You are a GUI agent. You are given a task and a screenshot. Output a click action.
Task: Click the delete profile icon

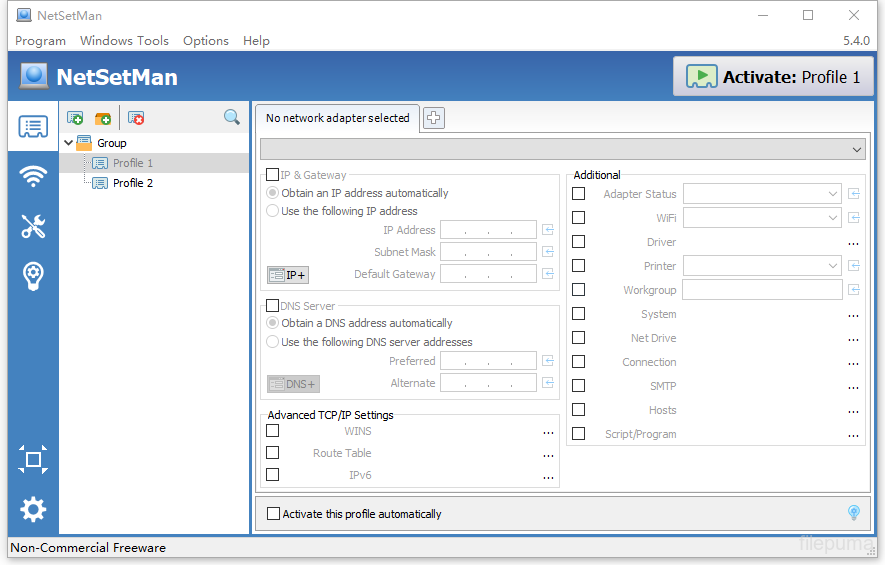136,118
